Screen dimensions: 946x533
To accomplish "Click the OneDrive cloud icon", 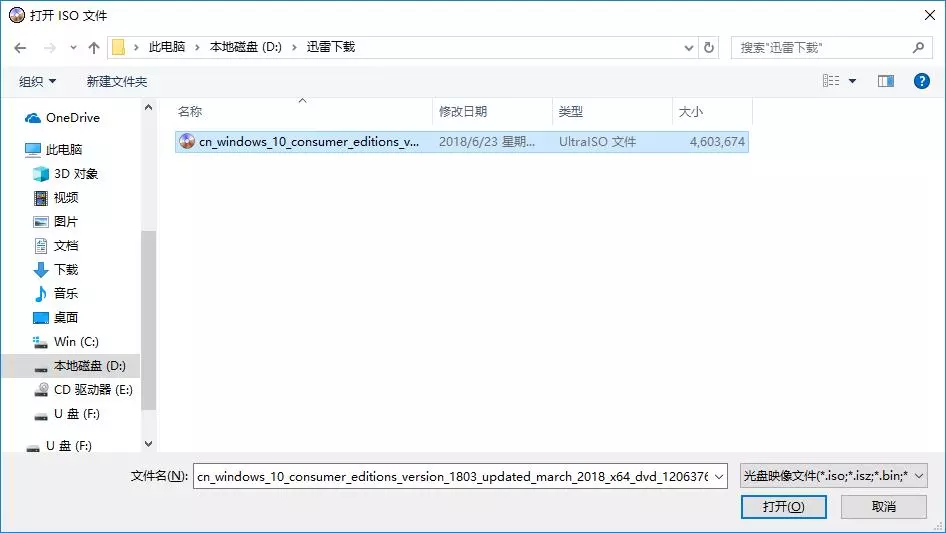I will pyautogui.click(x=33, y=118).
